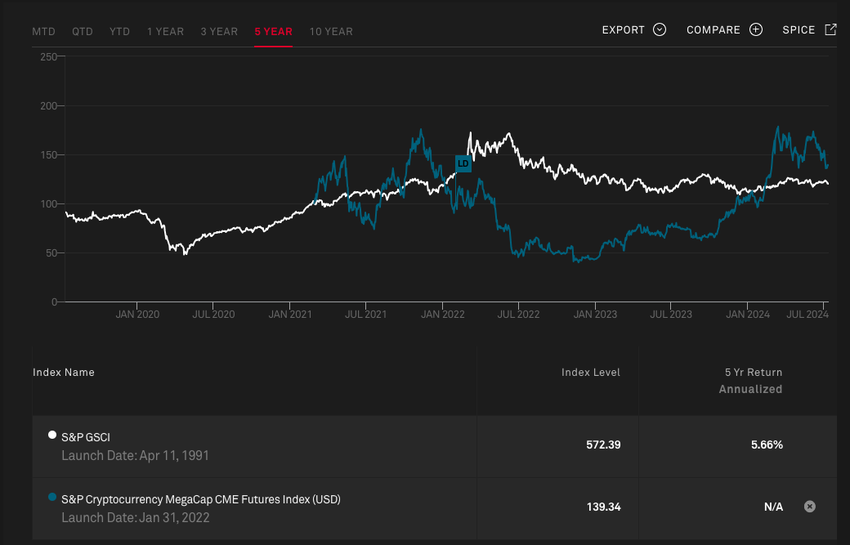
Task: Click the teal dot beside S&P Cryptocurrency MegaCap
Action: pyautogui.click(x=52, y=497)
